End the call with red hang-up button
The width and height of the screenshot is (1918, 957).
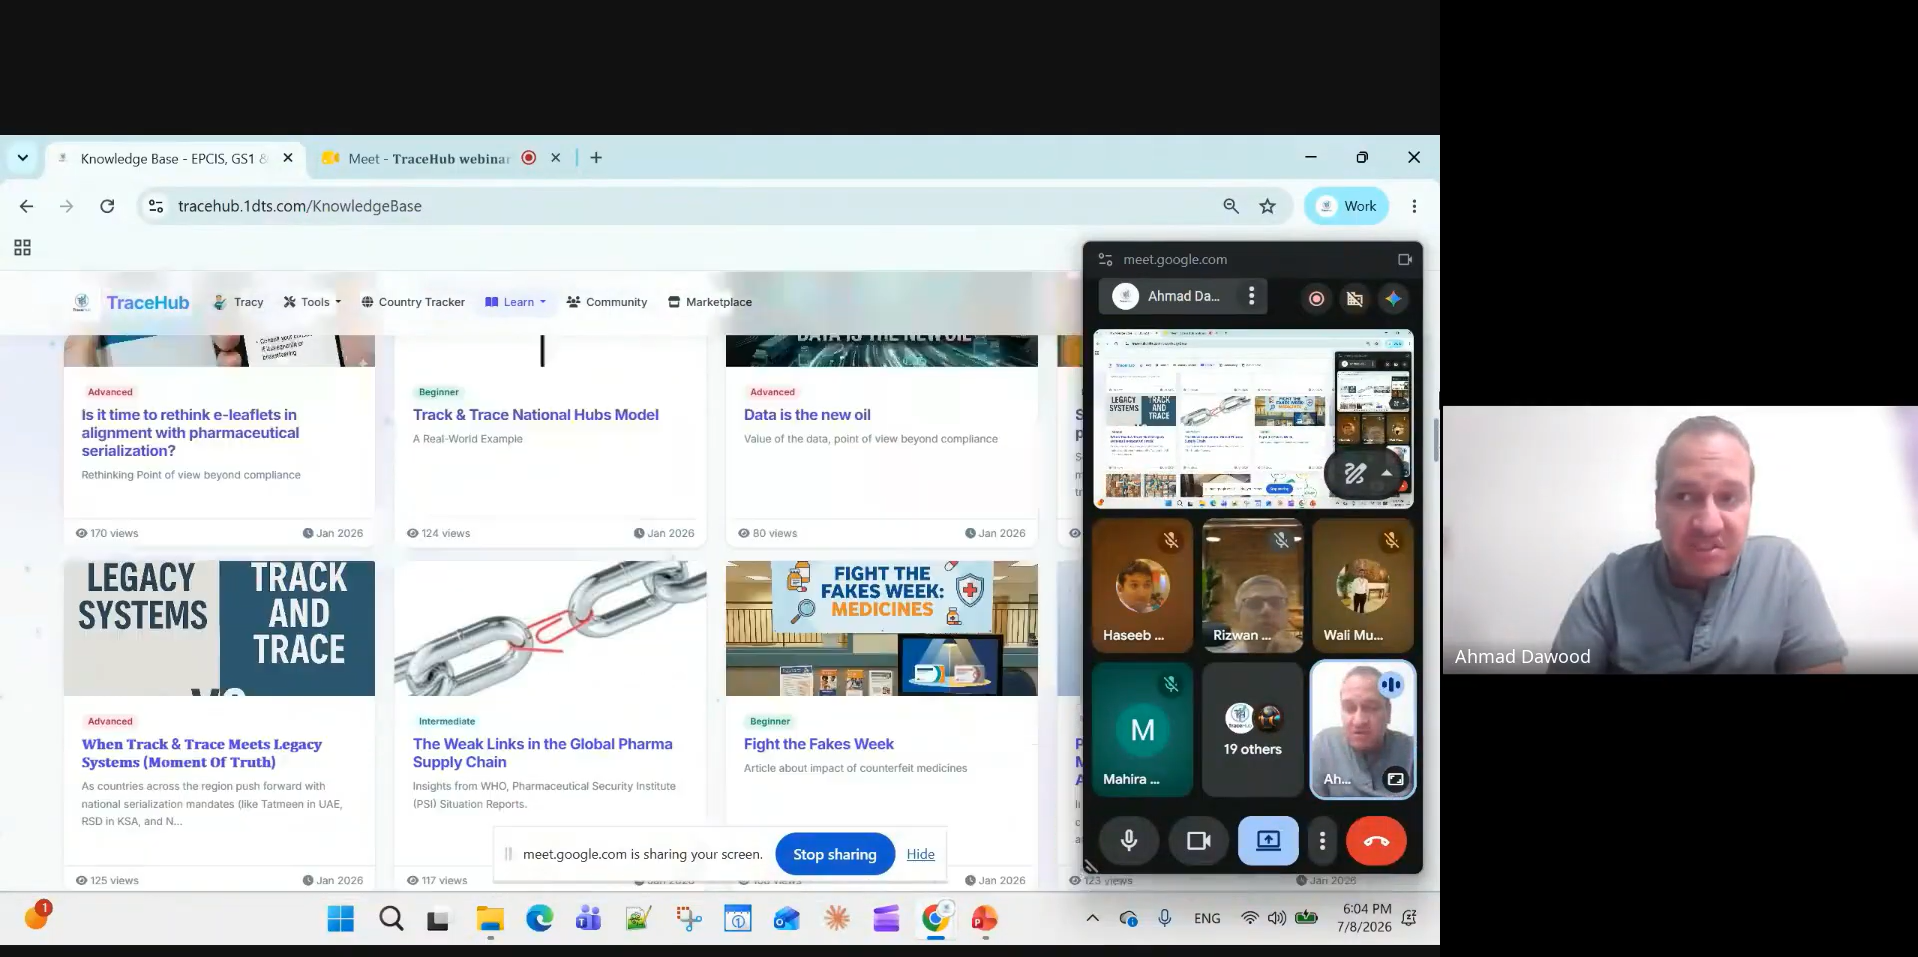1376,841
